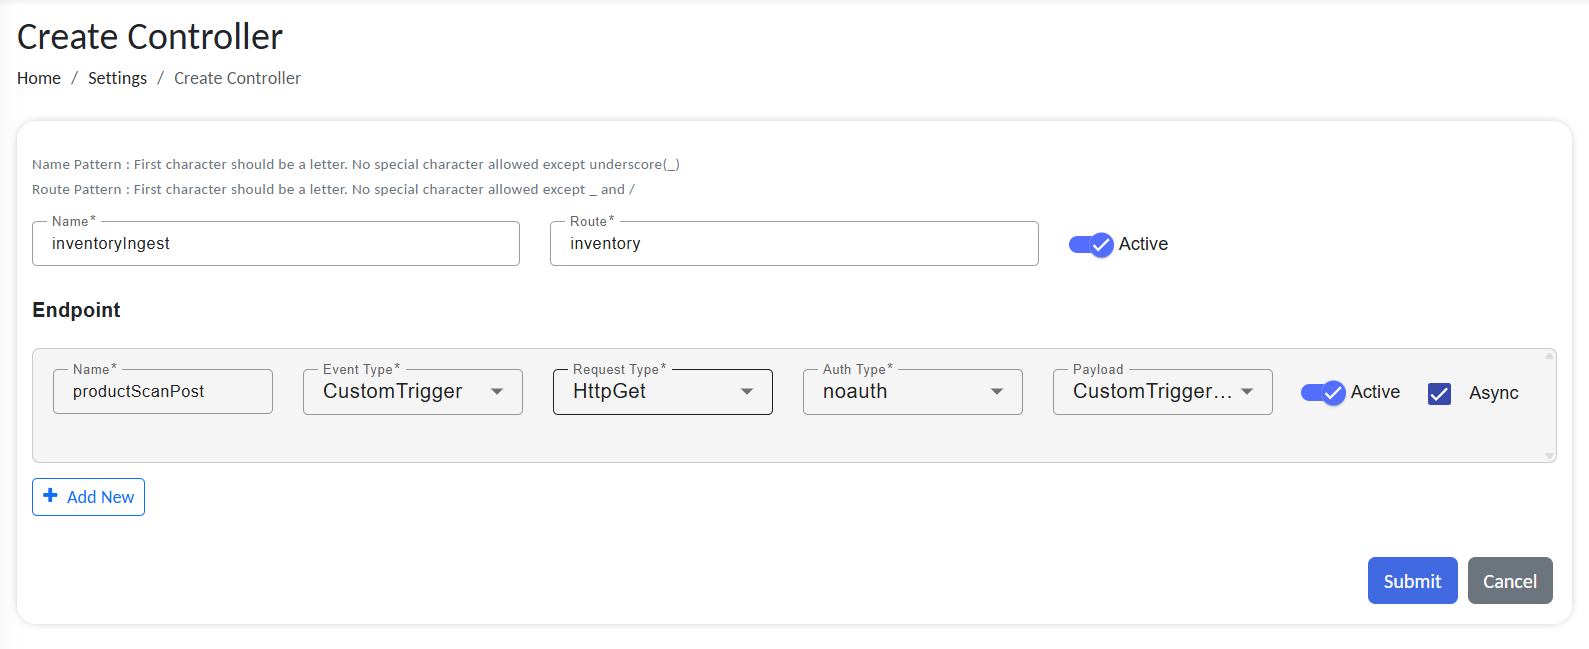Click into the Route input field
This screenshot has height=649, width=1589.
point(793,244)
